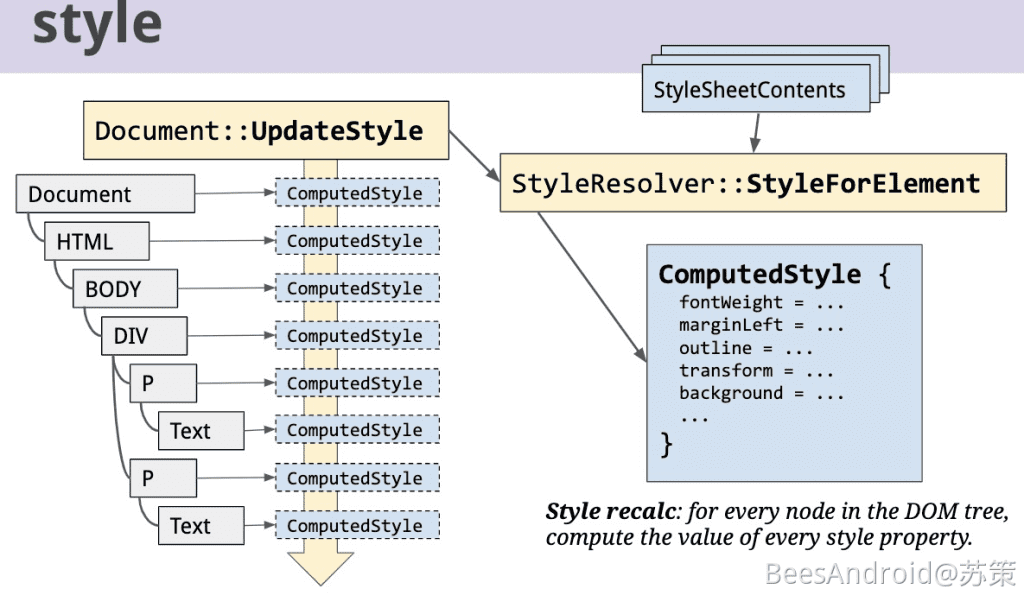Image resolution: width=1024 pixels, height=595 pixels.
Task: Select the StyleResolver::StyleForElement box
Action: (x=752, y=183)
